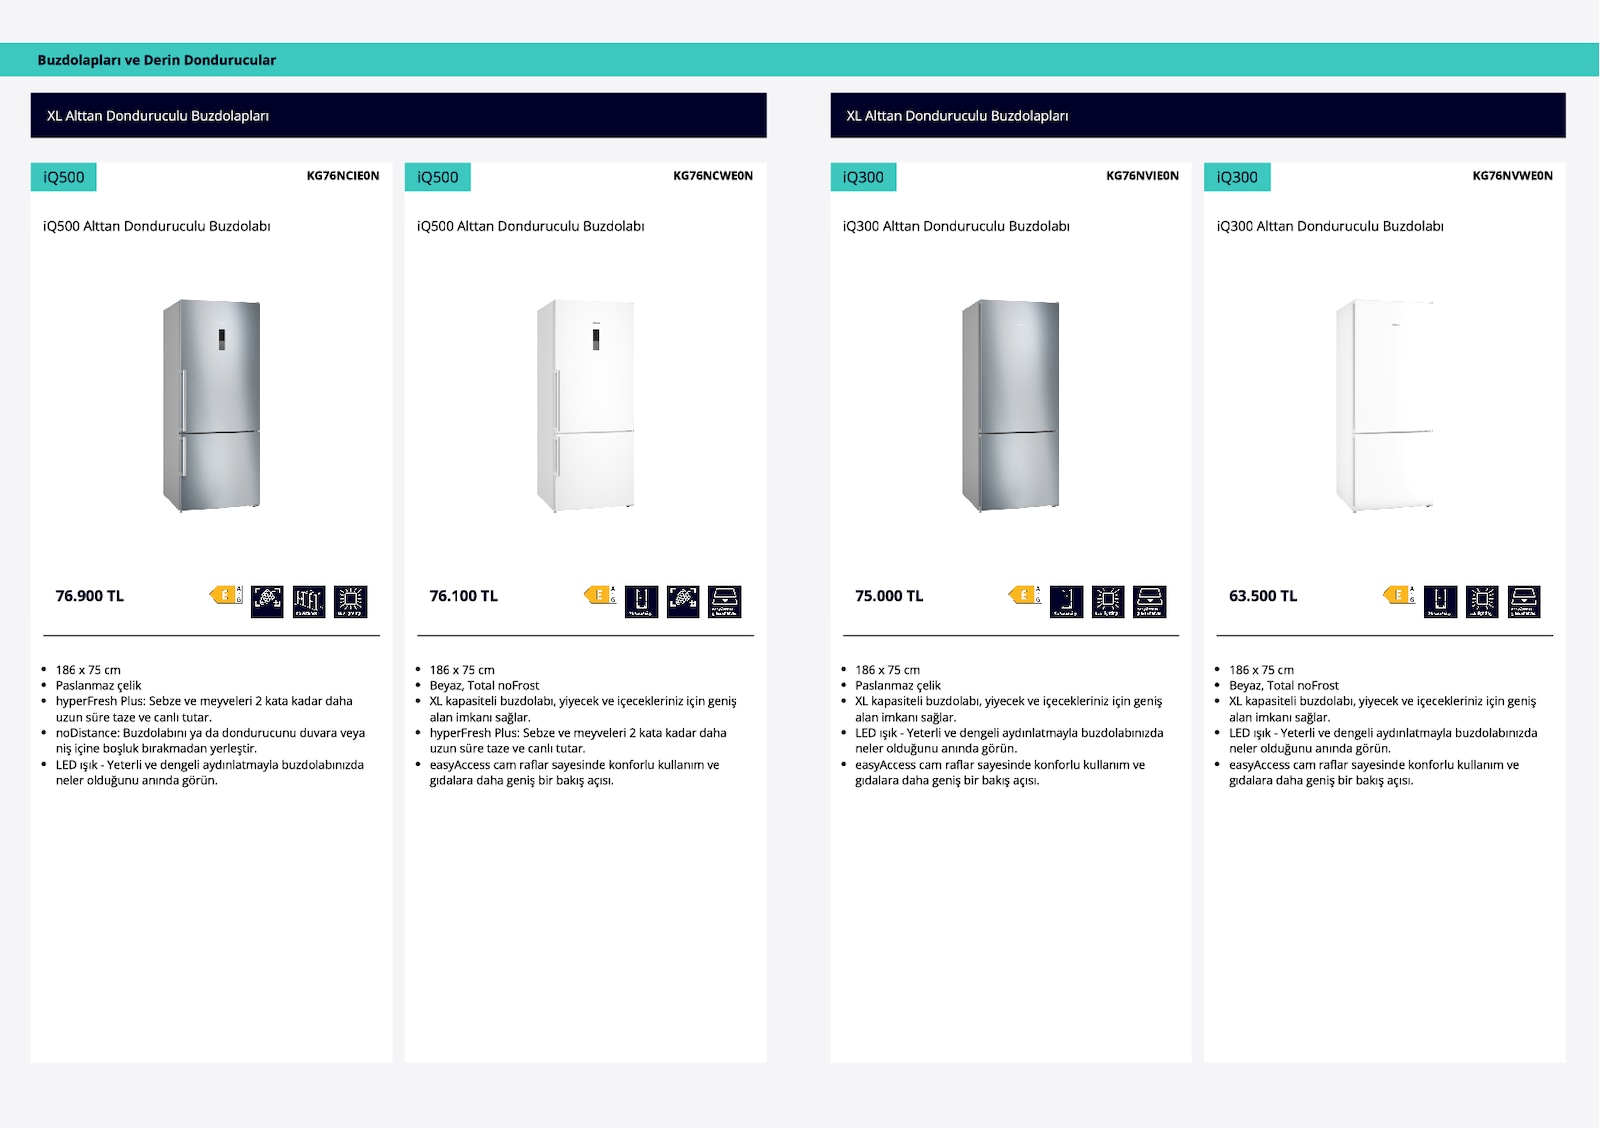Click 'Beyaz, Total noFrost' under the 76.100 TL fridge

click(x=485, y=686)
